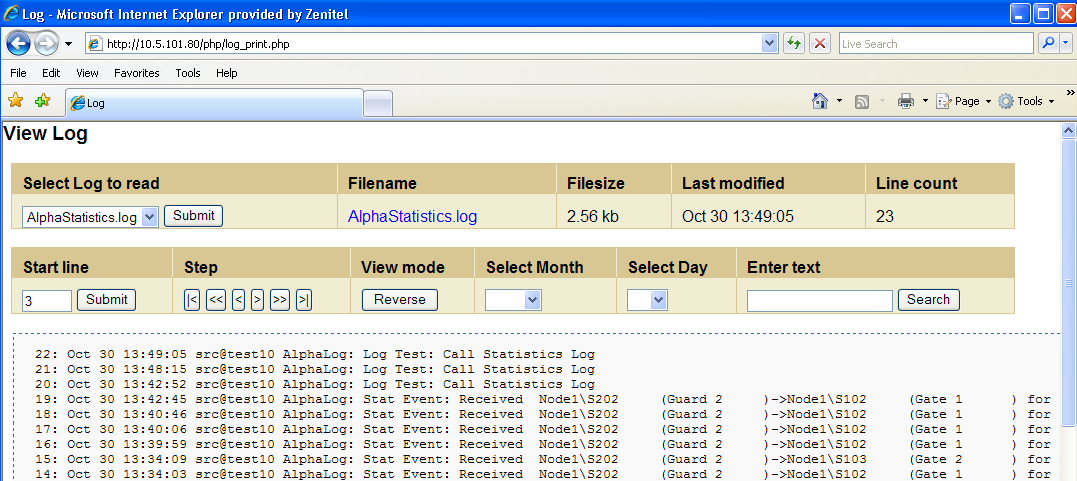Click the 2.56 kb filesize value
This screenshot has width=1077, height=481.
(593, 216)
